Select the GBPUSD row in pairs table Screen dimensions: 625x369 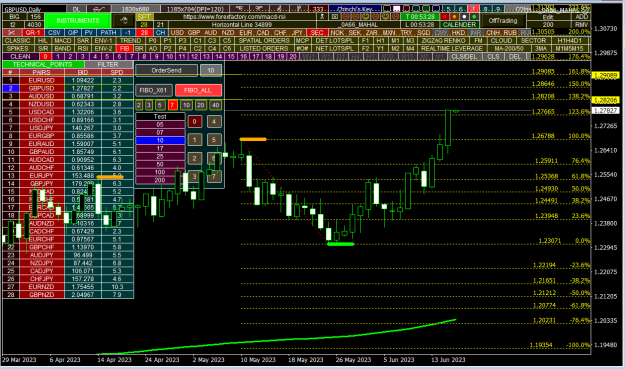68,88
